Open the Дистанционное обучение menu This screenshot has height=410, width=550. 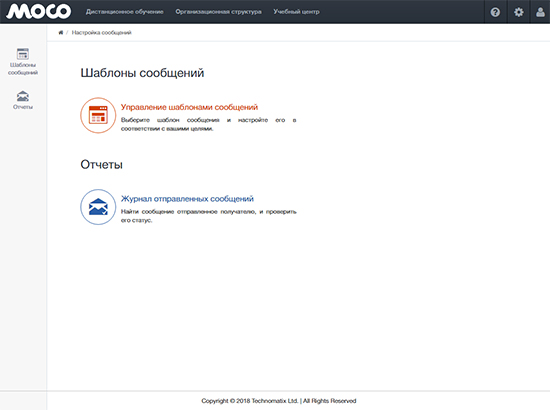click(125, 12)
